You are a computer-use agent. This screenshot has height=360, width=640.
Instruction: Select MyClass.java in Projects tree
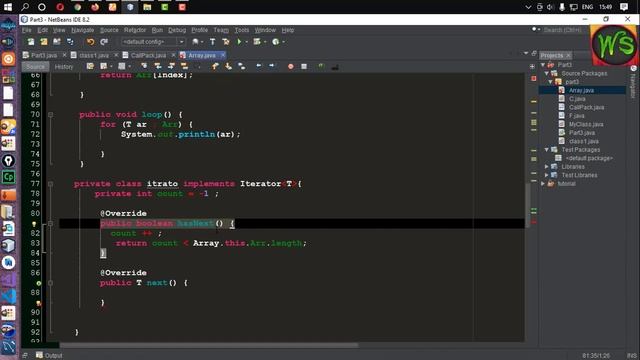[586, 124]
